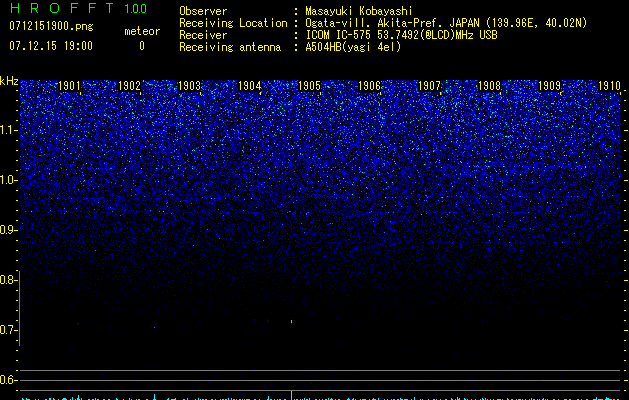Click the 1907 time marker

point(429,86)
